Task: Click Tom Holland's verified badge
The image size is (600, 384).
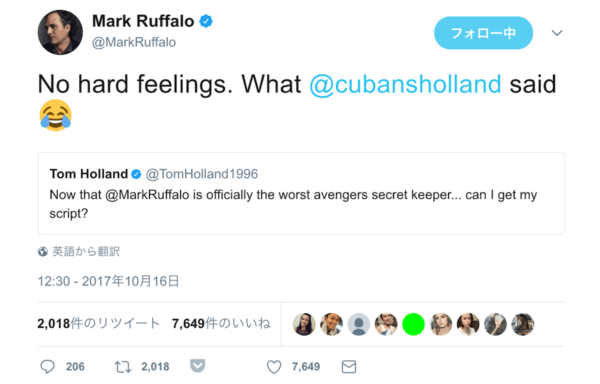Action: pos(136,174)
